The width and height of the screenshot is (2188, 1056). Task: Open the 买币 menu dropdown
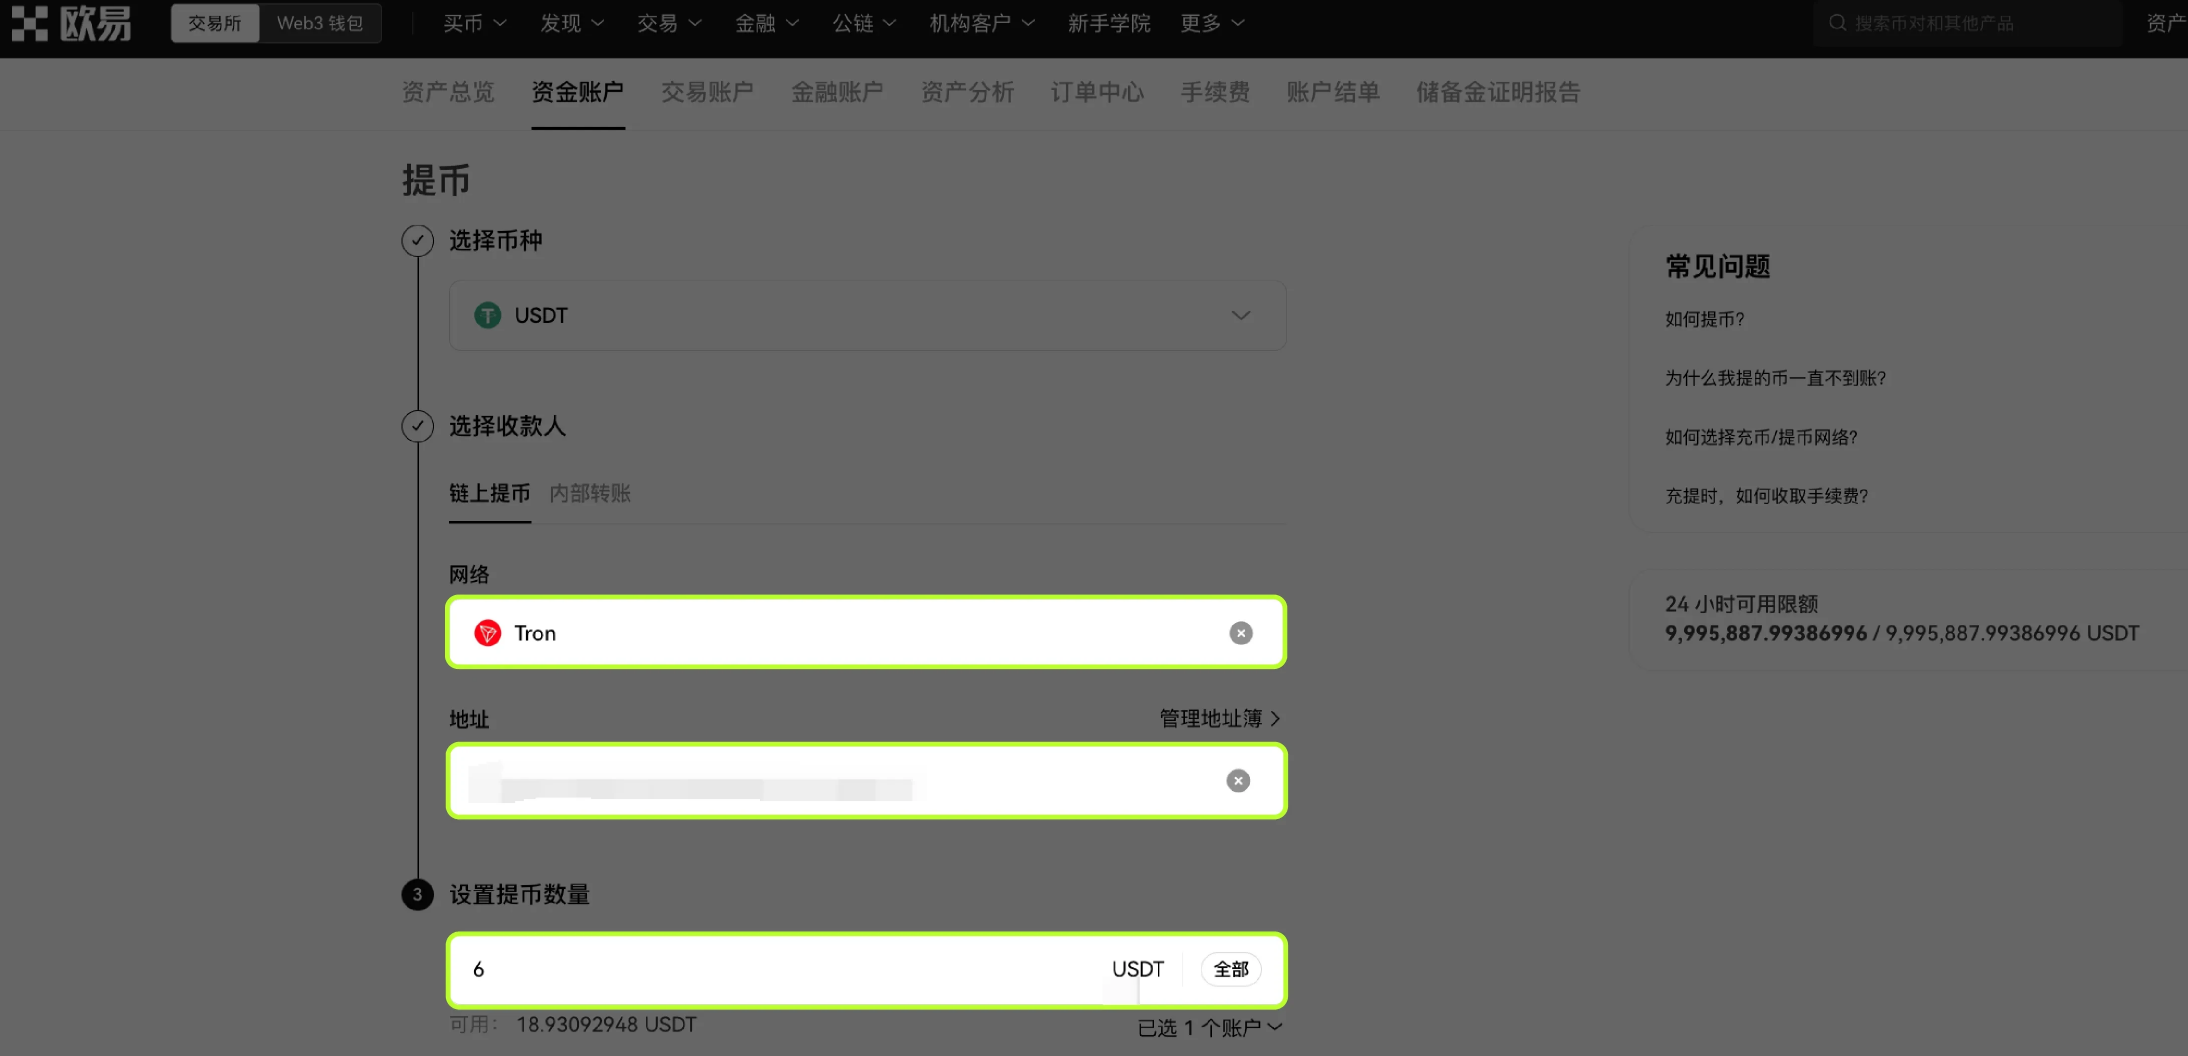[x=474, y=23]
